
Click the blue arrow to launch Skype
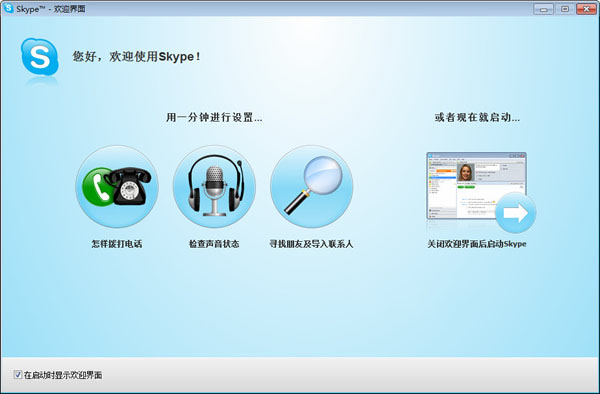tap(515, 213)
